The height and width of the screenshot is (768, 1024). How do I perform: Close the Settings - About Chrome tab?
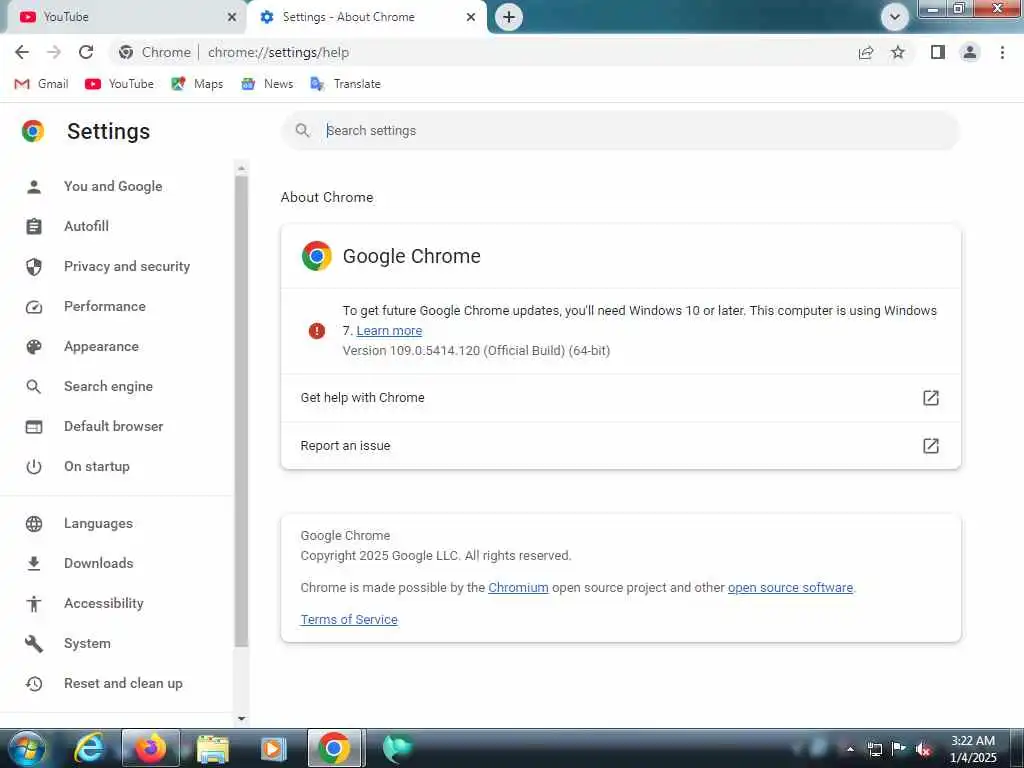[471, 17]
